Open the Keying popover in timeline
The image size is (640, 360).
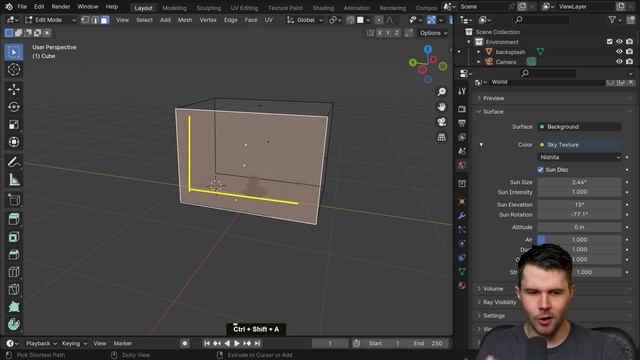[74, 344]
